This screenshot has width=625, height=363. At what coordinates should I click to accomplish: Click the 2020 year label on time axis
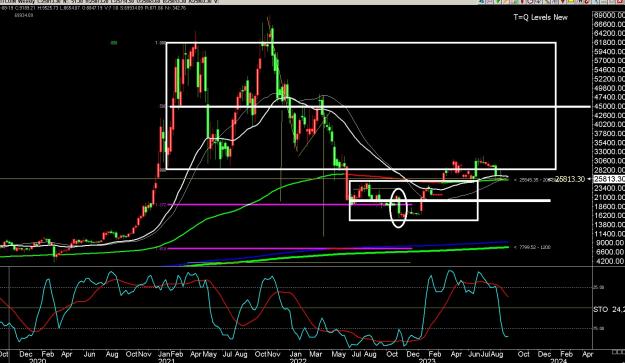tap(38, 361)
